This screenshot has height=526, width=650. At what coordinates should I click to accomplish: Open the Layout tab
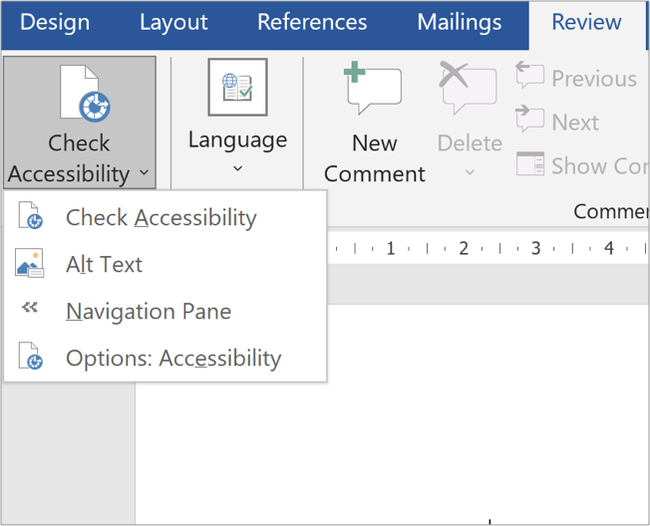tap(173, 22)
